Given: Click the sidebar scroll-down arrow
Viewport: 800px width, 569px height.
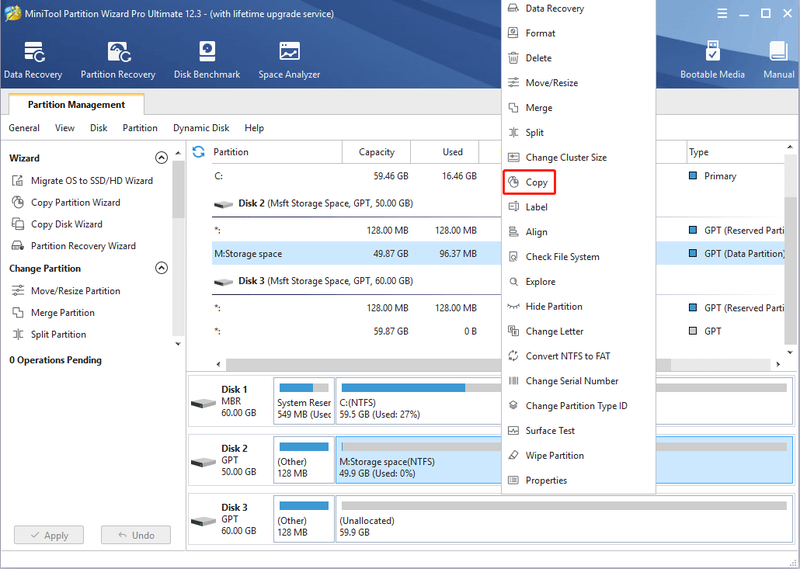Looking at the screenshot, I should tap(178, 344).
